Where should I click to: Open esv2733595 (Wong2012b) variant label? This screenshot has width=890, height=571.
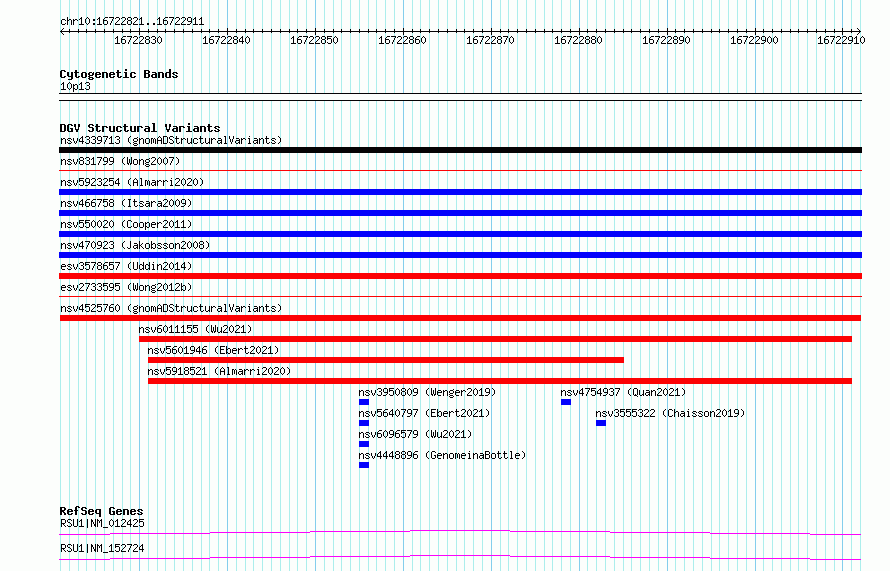(x=126, y=287)
